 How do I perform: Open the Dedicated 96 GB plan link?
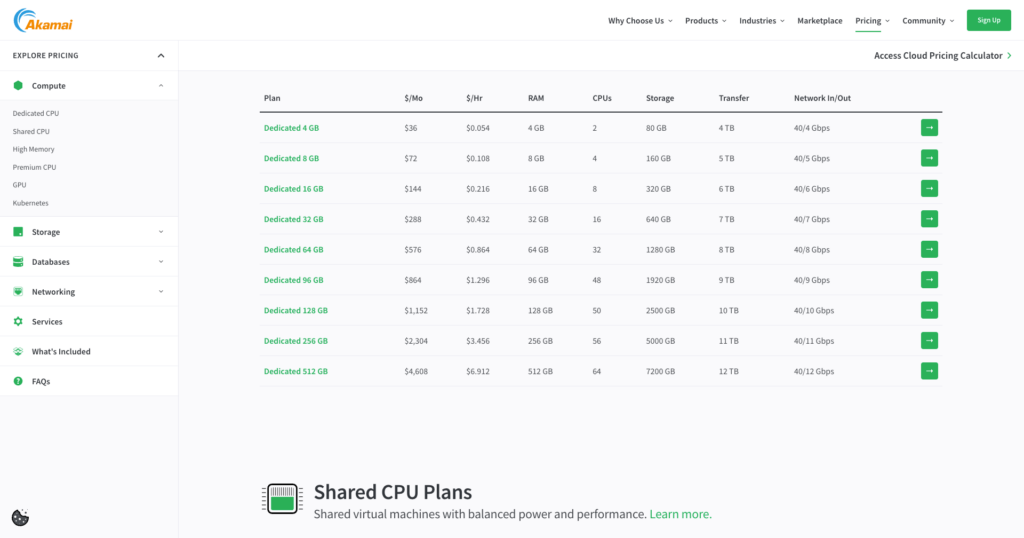293,279
